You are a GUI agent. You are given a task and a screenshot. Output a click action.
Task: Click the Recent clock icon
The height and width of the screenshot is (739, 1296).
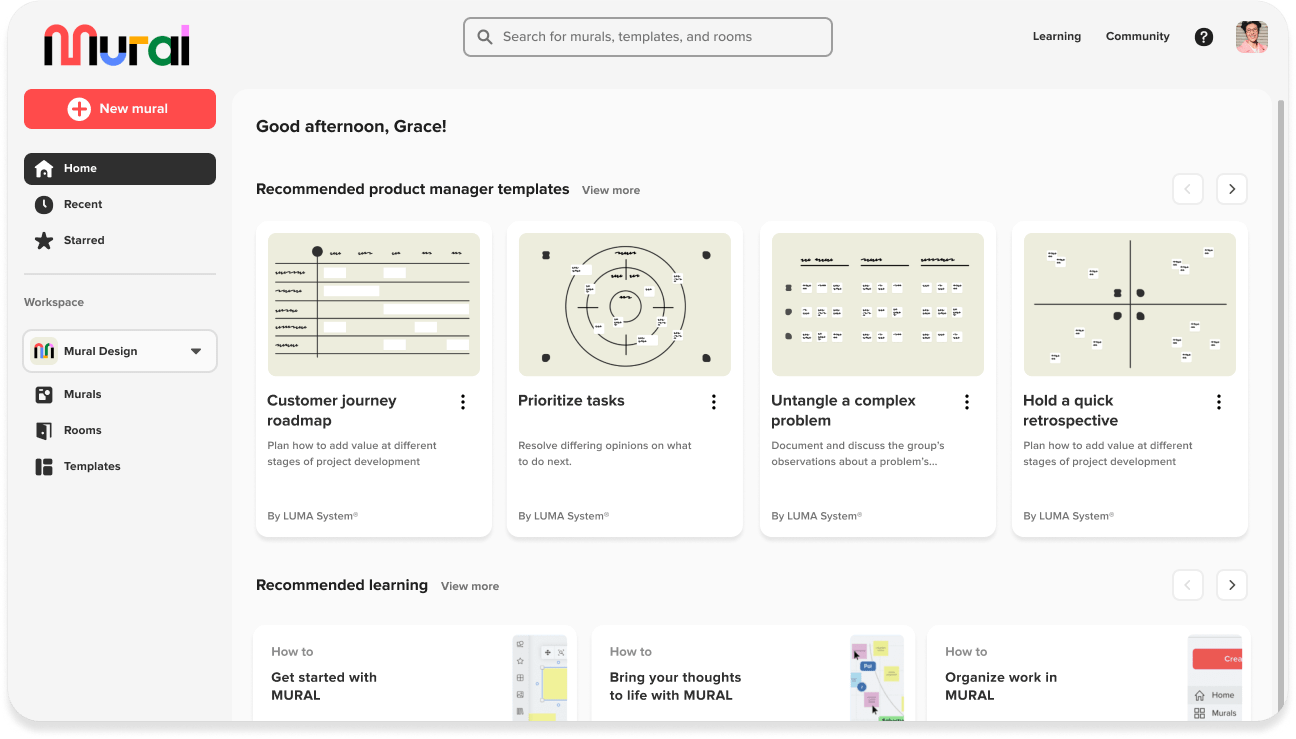tap(44, 205)
